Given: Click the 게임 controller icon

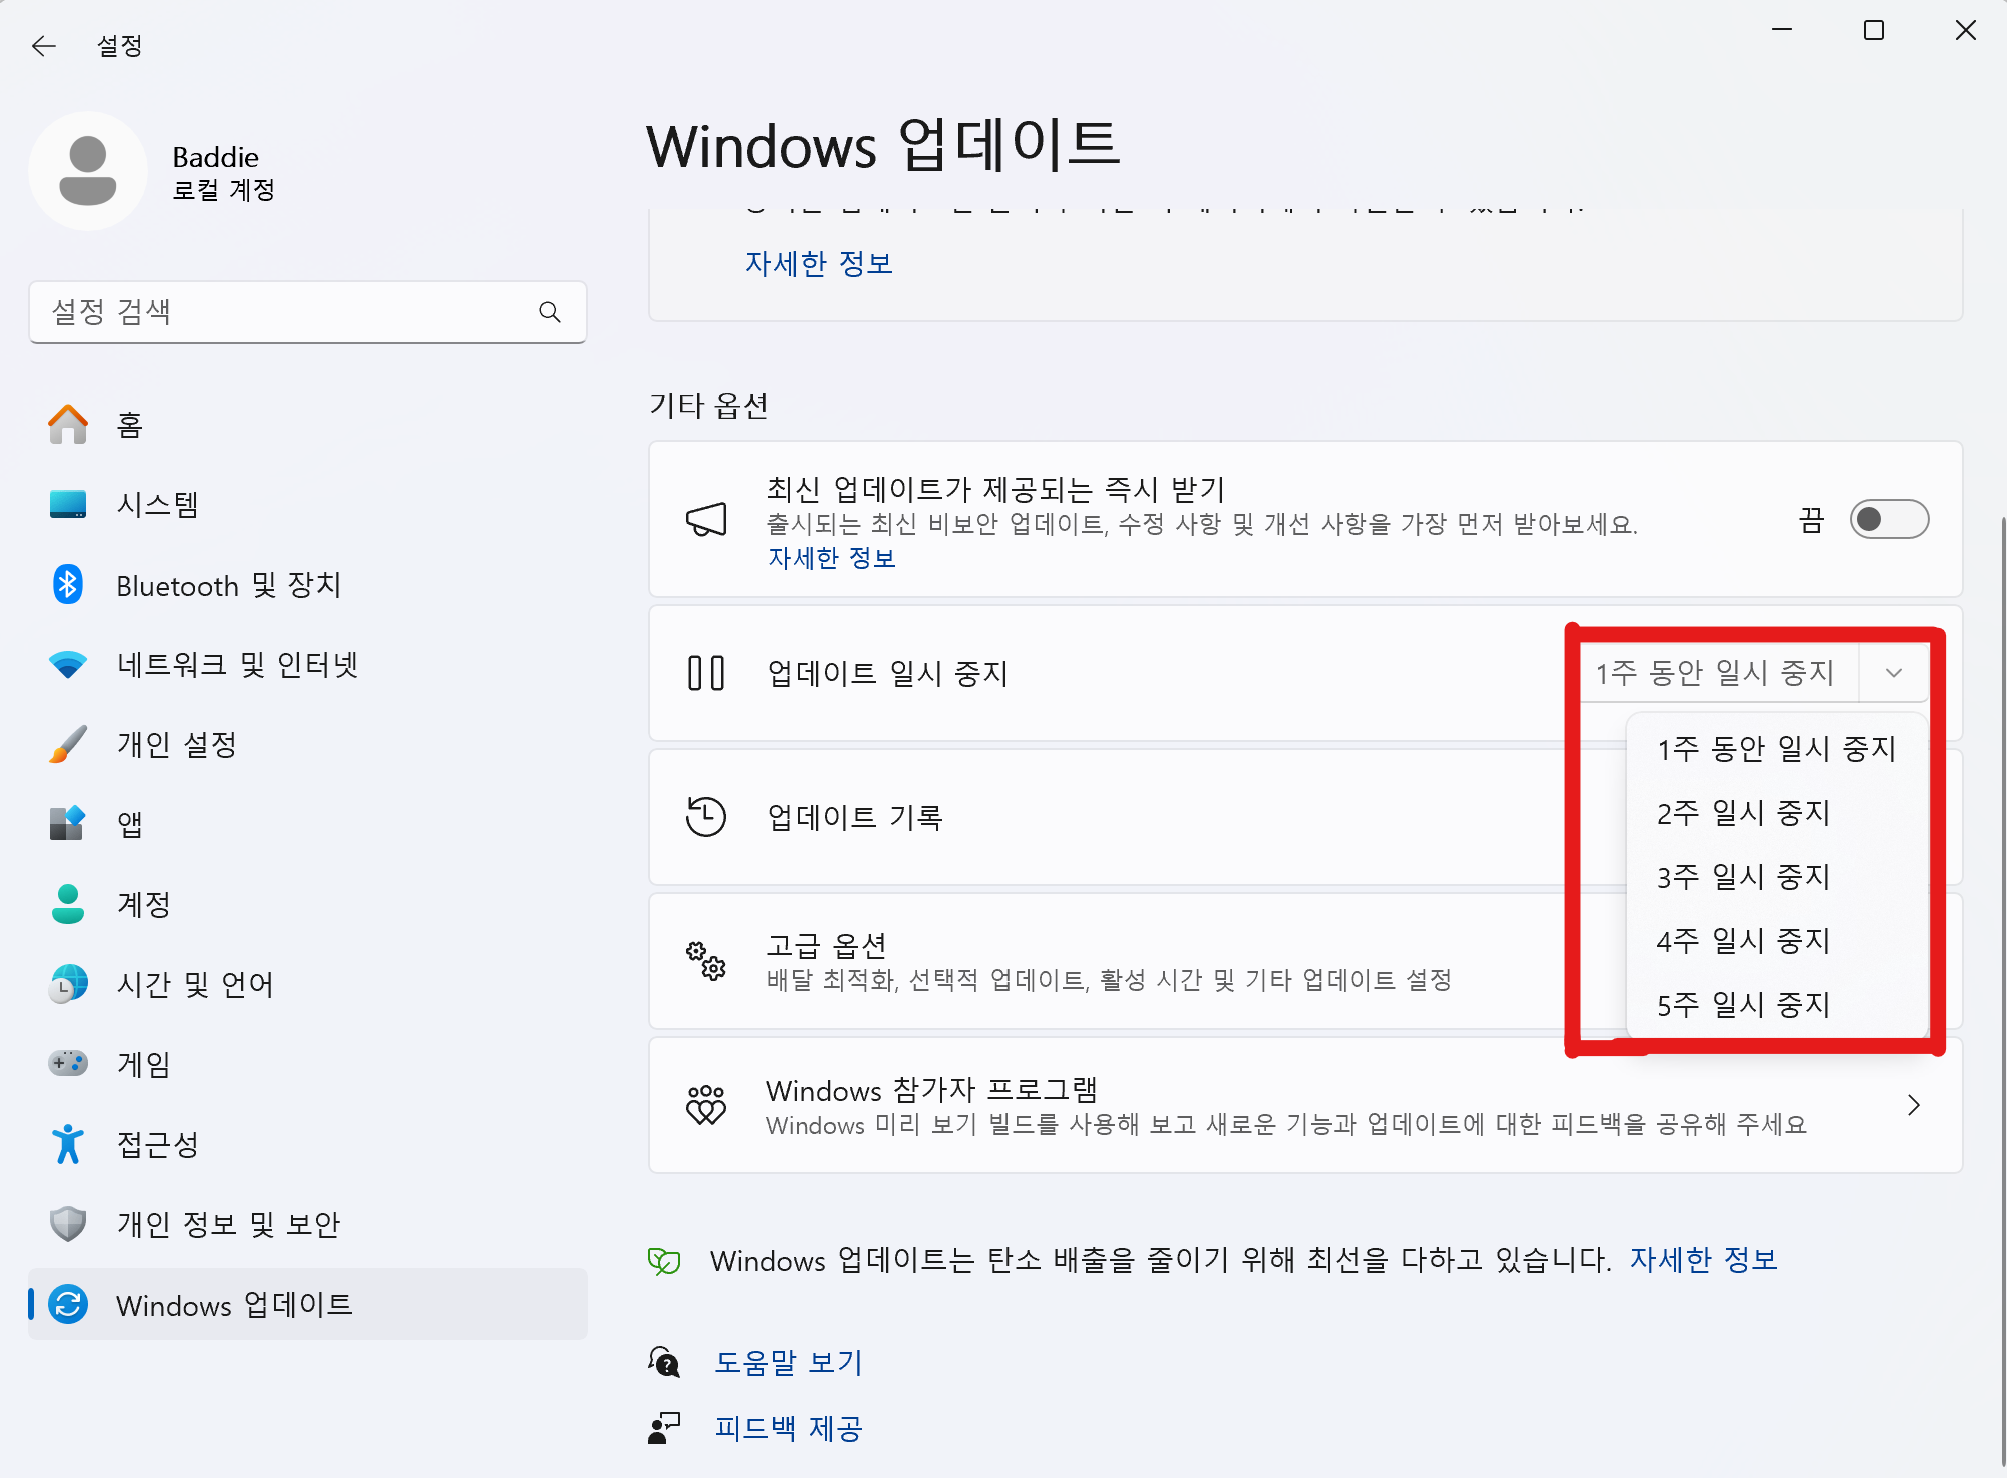Looking at the screenshot, I should [68, 1063].
